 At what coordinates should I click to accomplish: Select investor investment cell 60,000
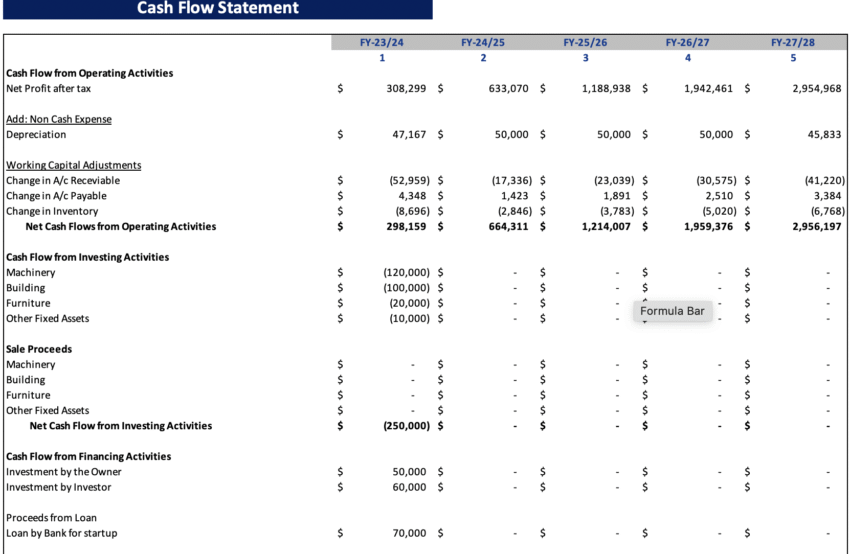(x=409, y=487)
